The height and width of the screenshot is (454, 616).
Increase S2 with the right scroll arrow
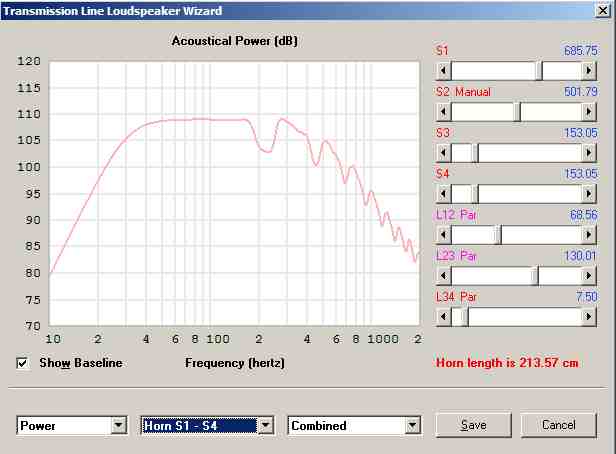(588, 112)
